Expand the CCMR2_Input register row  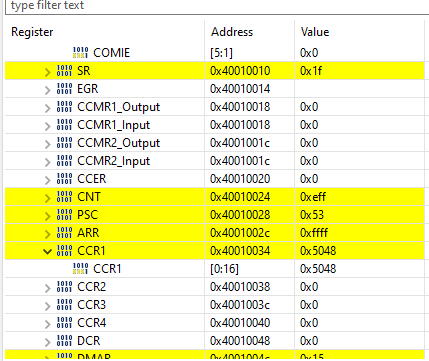pyautogui.click(x=48, y=162)
